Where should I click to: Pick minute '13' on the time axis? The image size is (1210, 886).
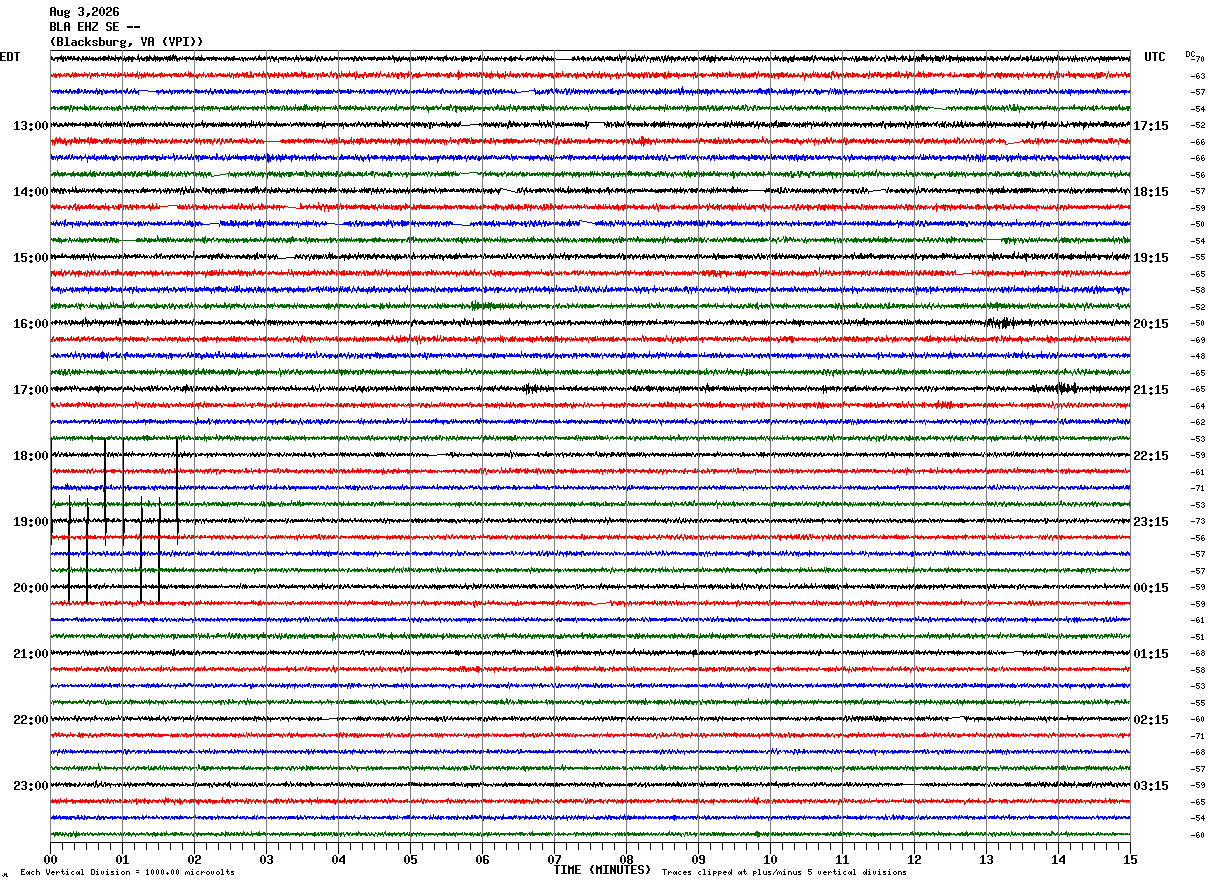pos(986,859)
